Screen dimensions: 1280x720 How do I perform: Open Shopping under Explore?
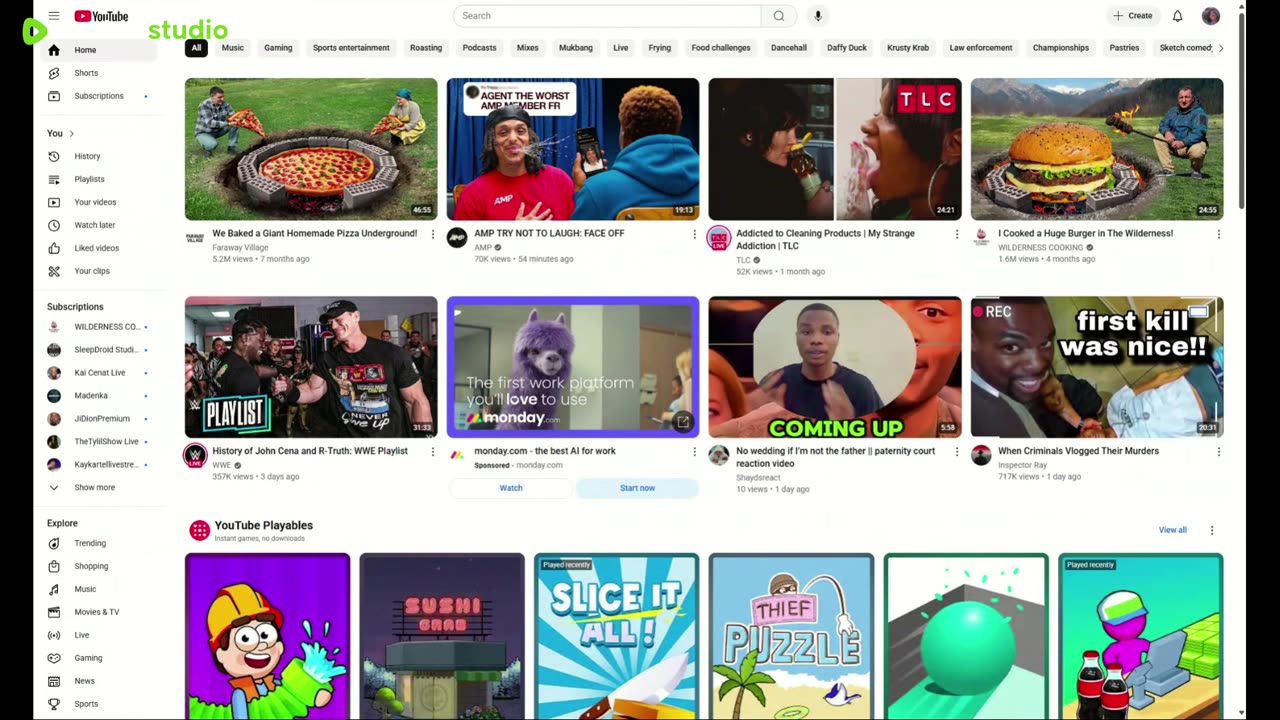click(x=100, y=566)
